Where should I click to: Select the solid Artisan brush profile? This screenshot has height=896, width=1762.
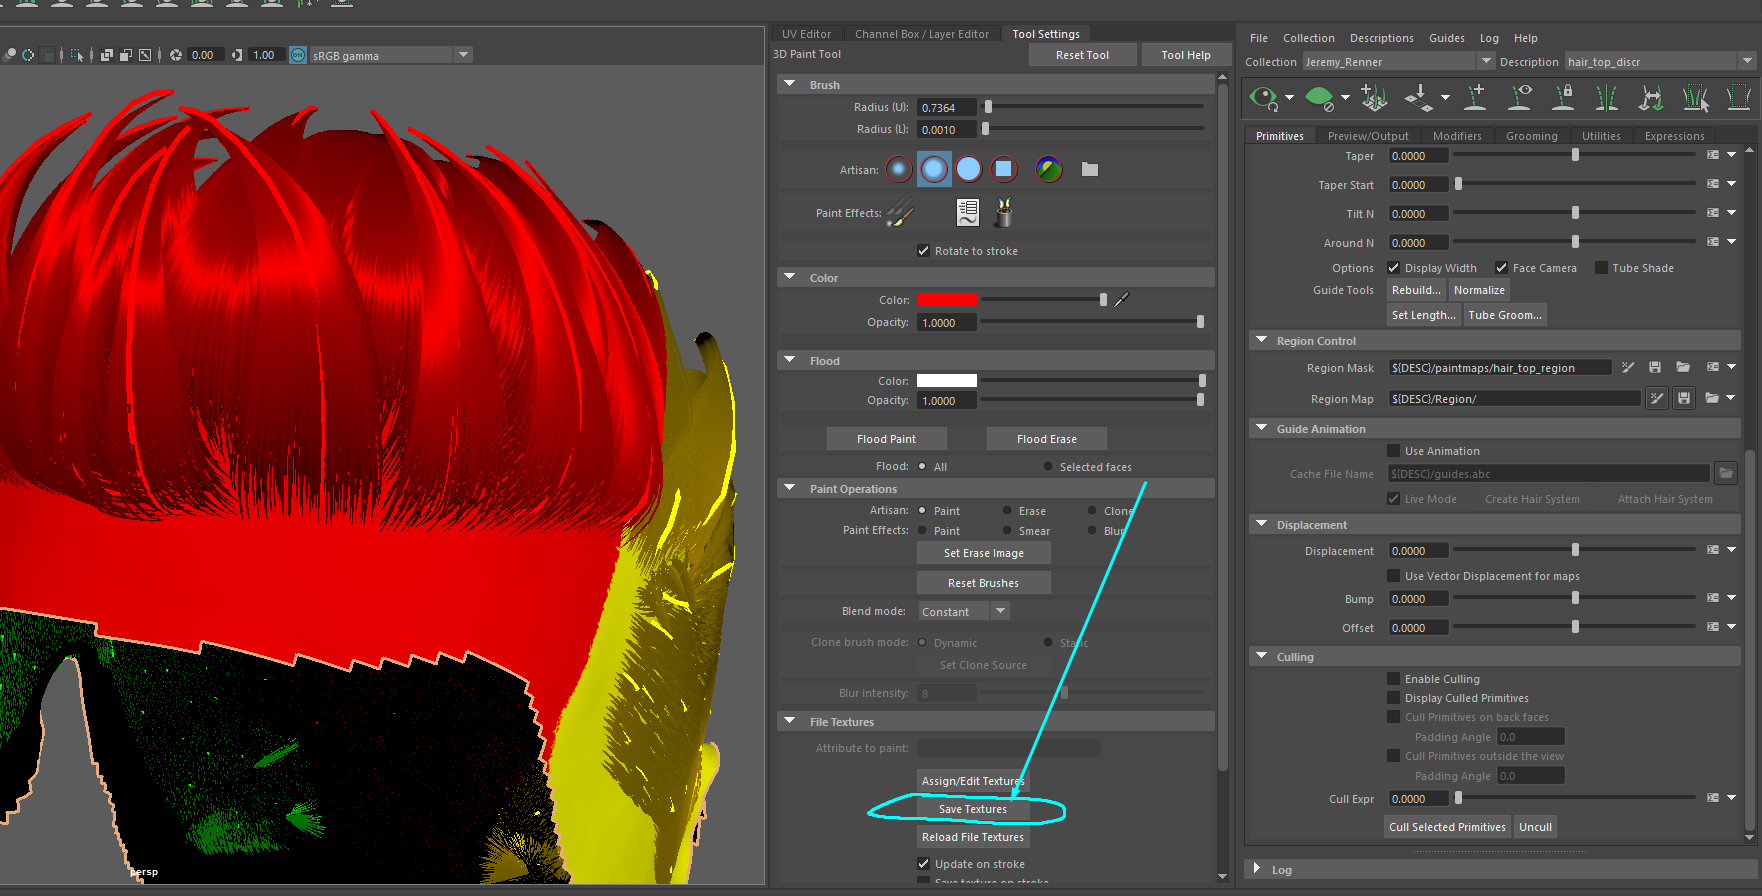[x=969, y=169]
